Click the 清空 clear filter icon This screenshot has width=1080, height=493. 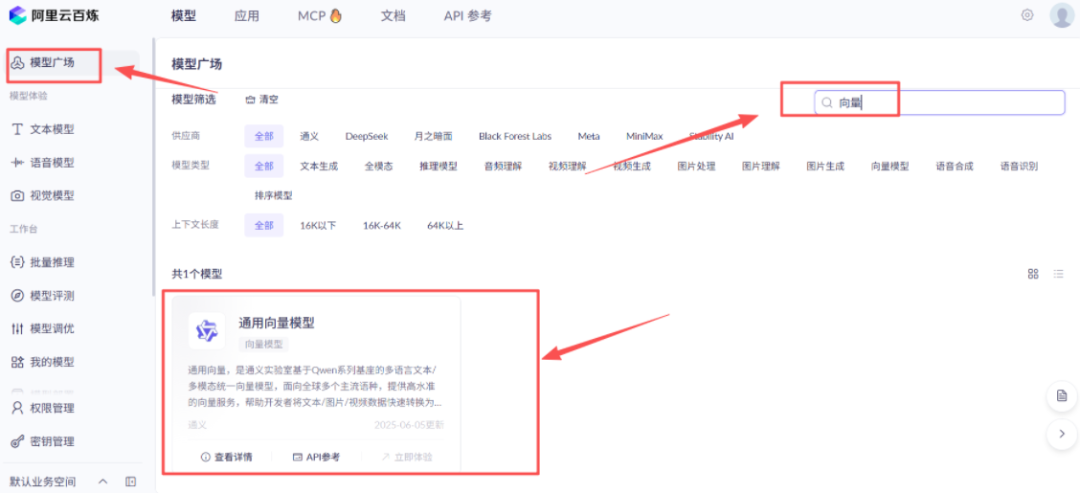(250, 100)
